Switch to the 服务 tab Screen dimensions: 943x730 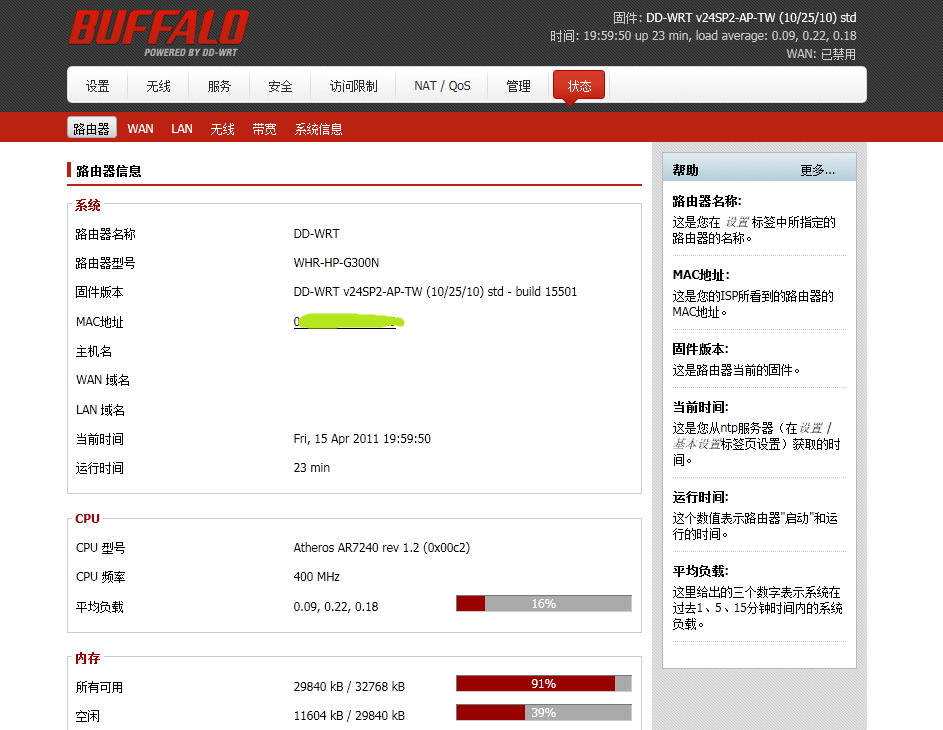pos(219,86)
